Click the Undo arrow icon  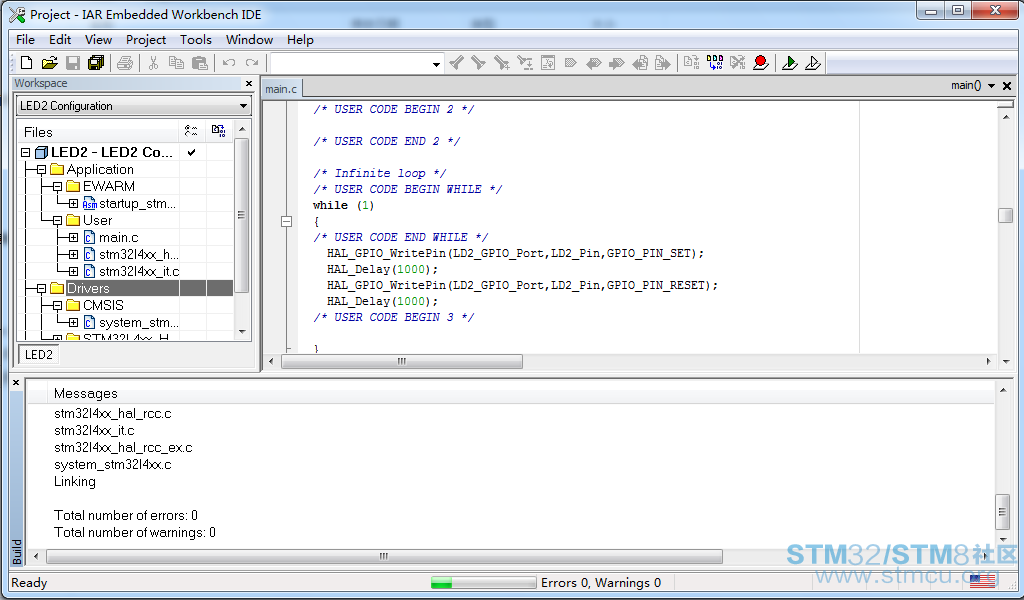(229, 63)
